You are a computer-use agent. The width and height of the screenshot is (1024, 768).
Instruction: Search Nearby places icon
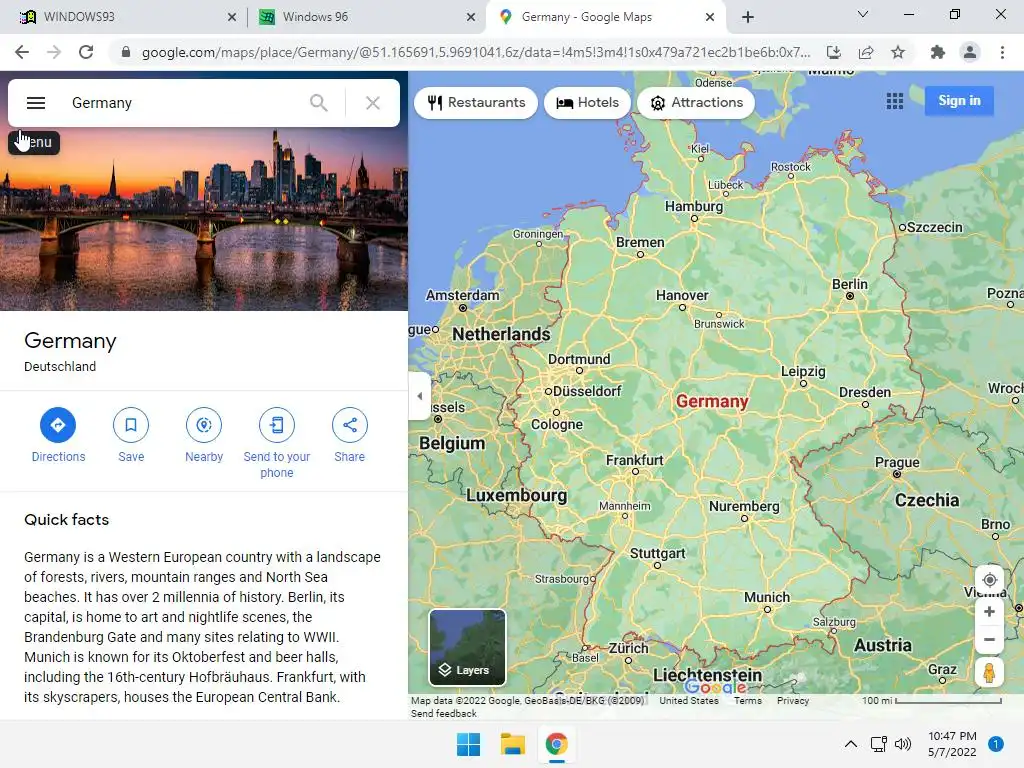coord(204,425)
